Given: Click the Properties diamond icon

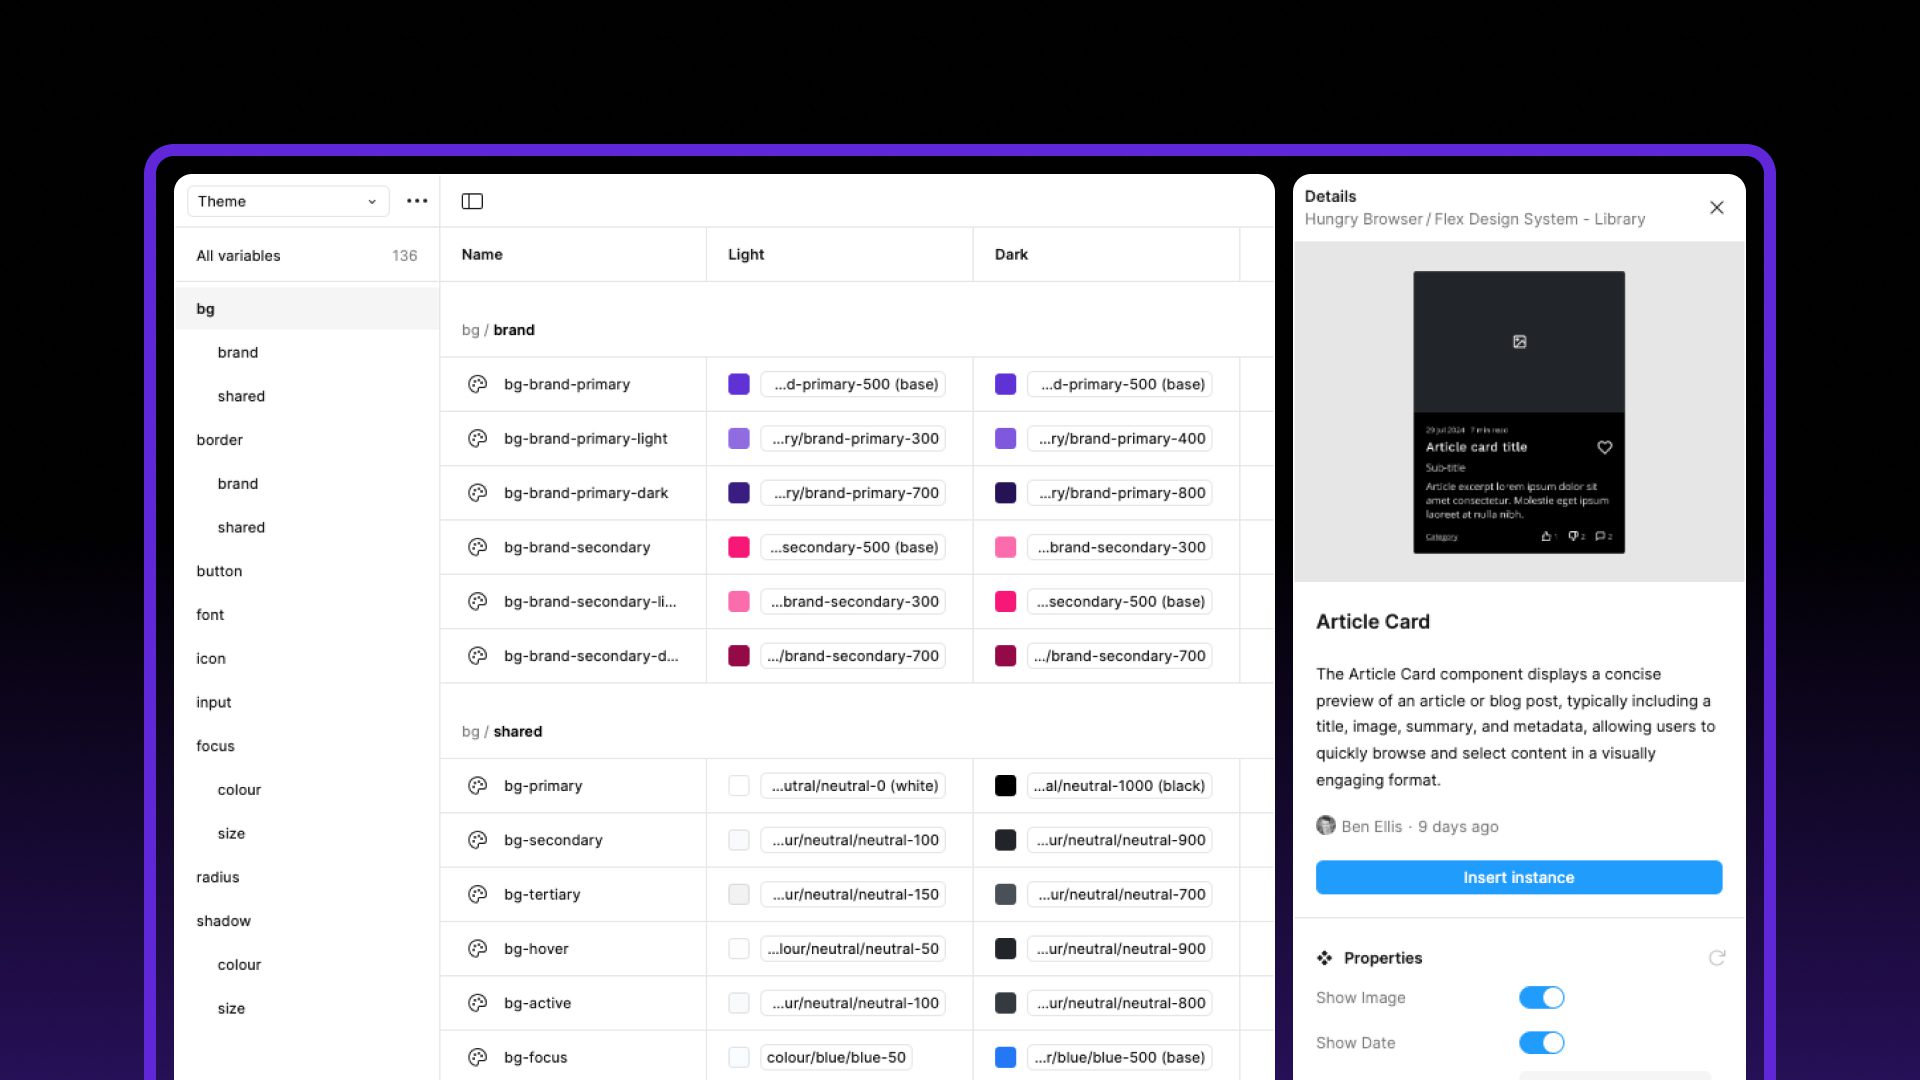Looking at the screenshot, I should pyautogui.click(x=1324, y=958).
